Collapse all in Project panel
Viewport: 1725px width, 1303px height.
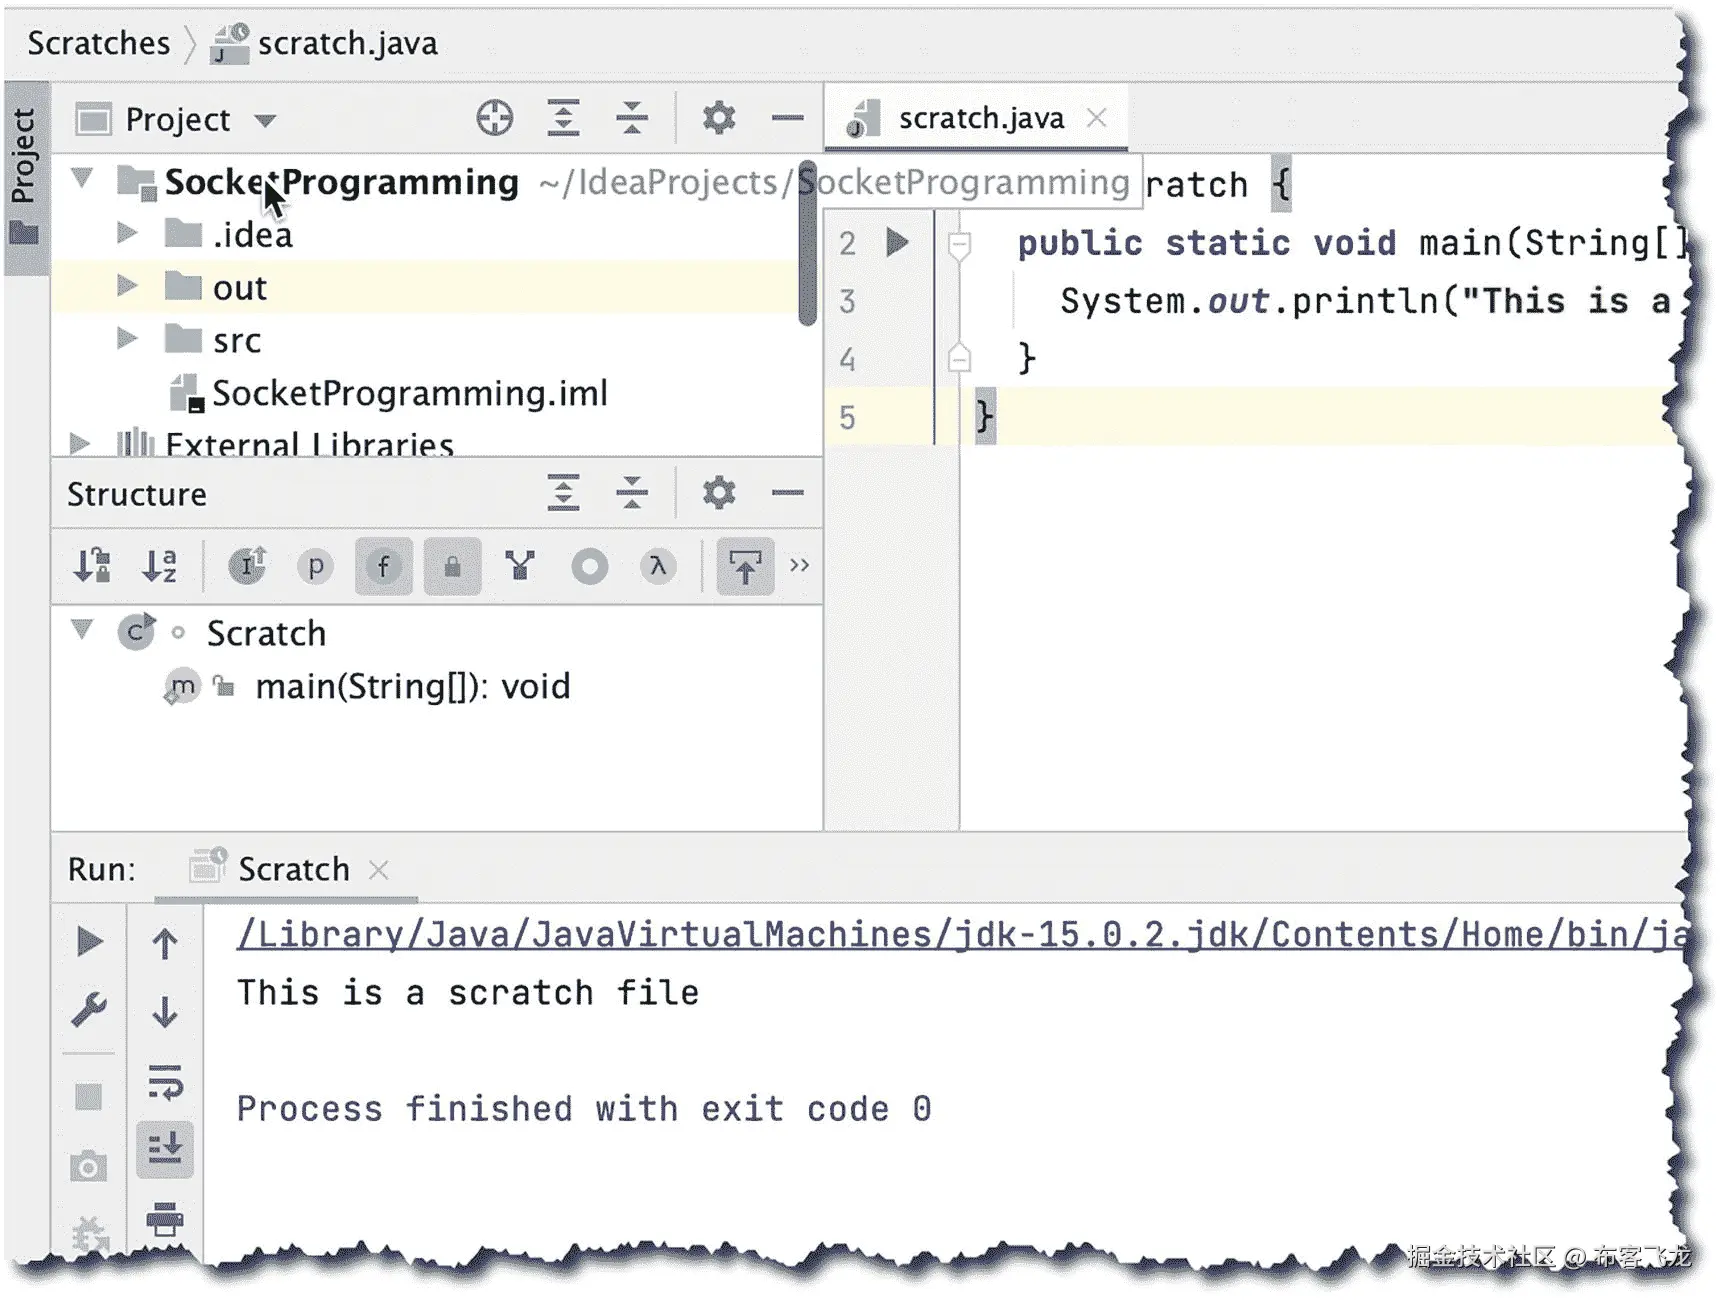[x=632, y=119]
